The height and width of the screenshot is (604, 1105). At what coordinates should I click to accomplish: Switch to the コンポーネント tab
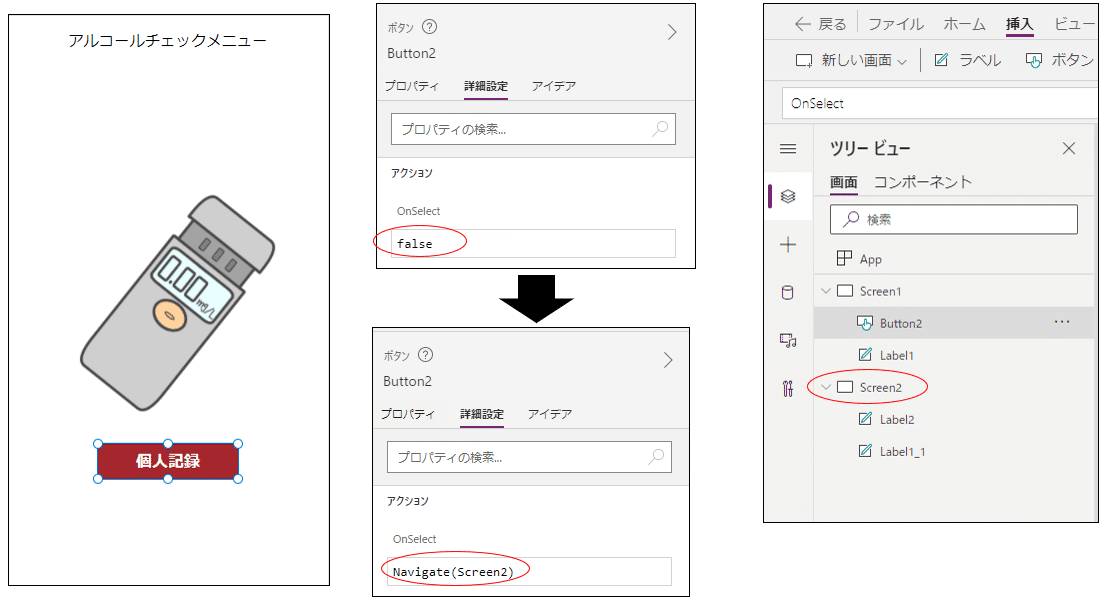[x=922, y=182]
